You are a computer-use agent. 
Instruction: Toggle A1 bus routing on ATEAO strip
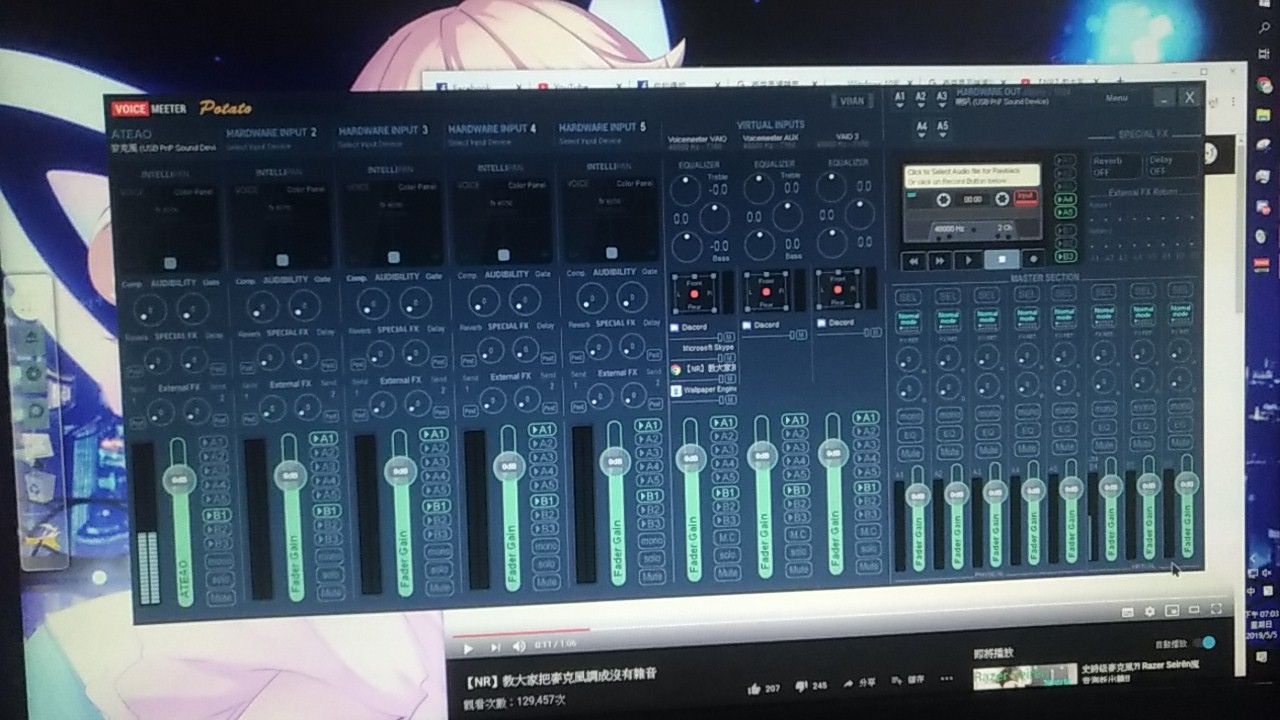215,442
